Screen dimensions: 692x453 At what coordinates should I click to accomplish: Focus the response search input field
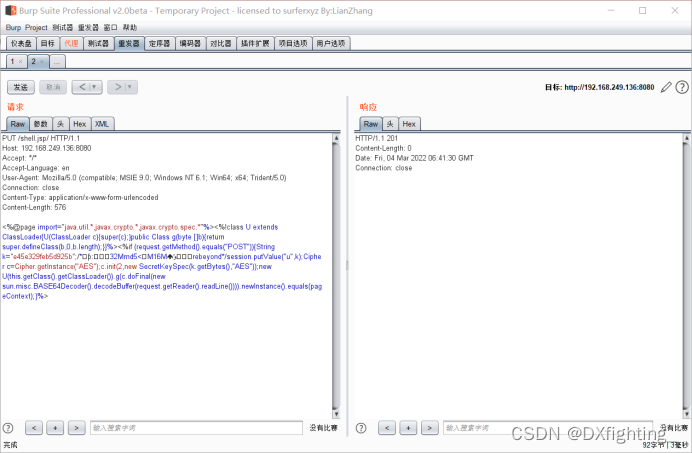pyautogui.click(x=548, y=428)
